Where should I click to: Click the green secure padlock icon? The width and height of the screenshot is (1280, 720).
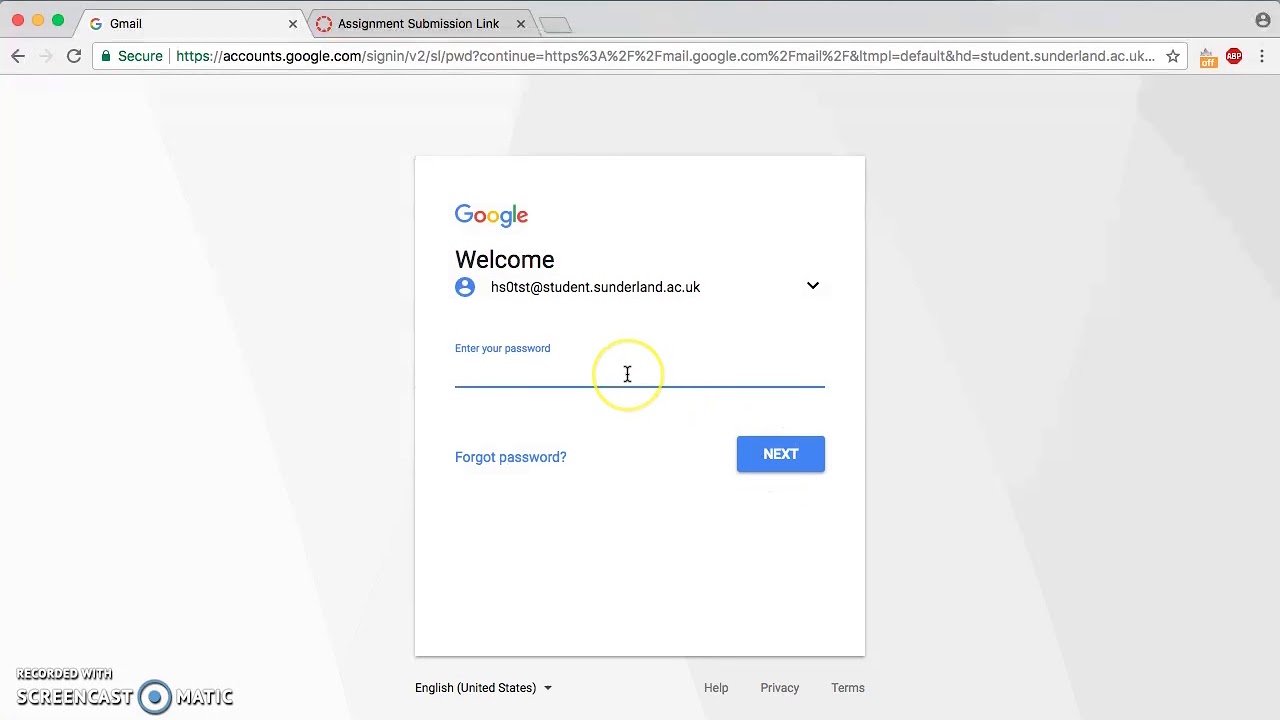(106, 56)
